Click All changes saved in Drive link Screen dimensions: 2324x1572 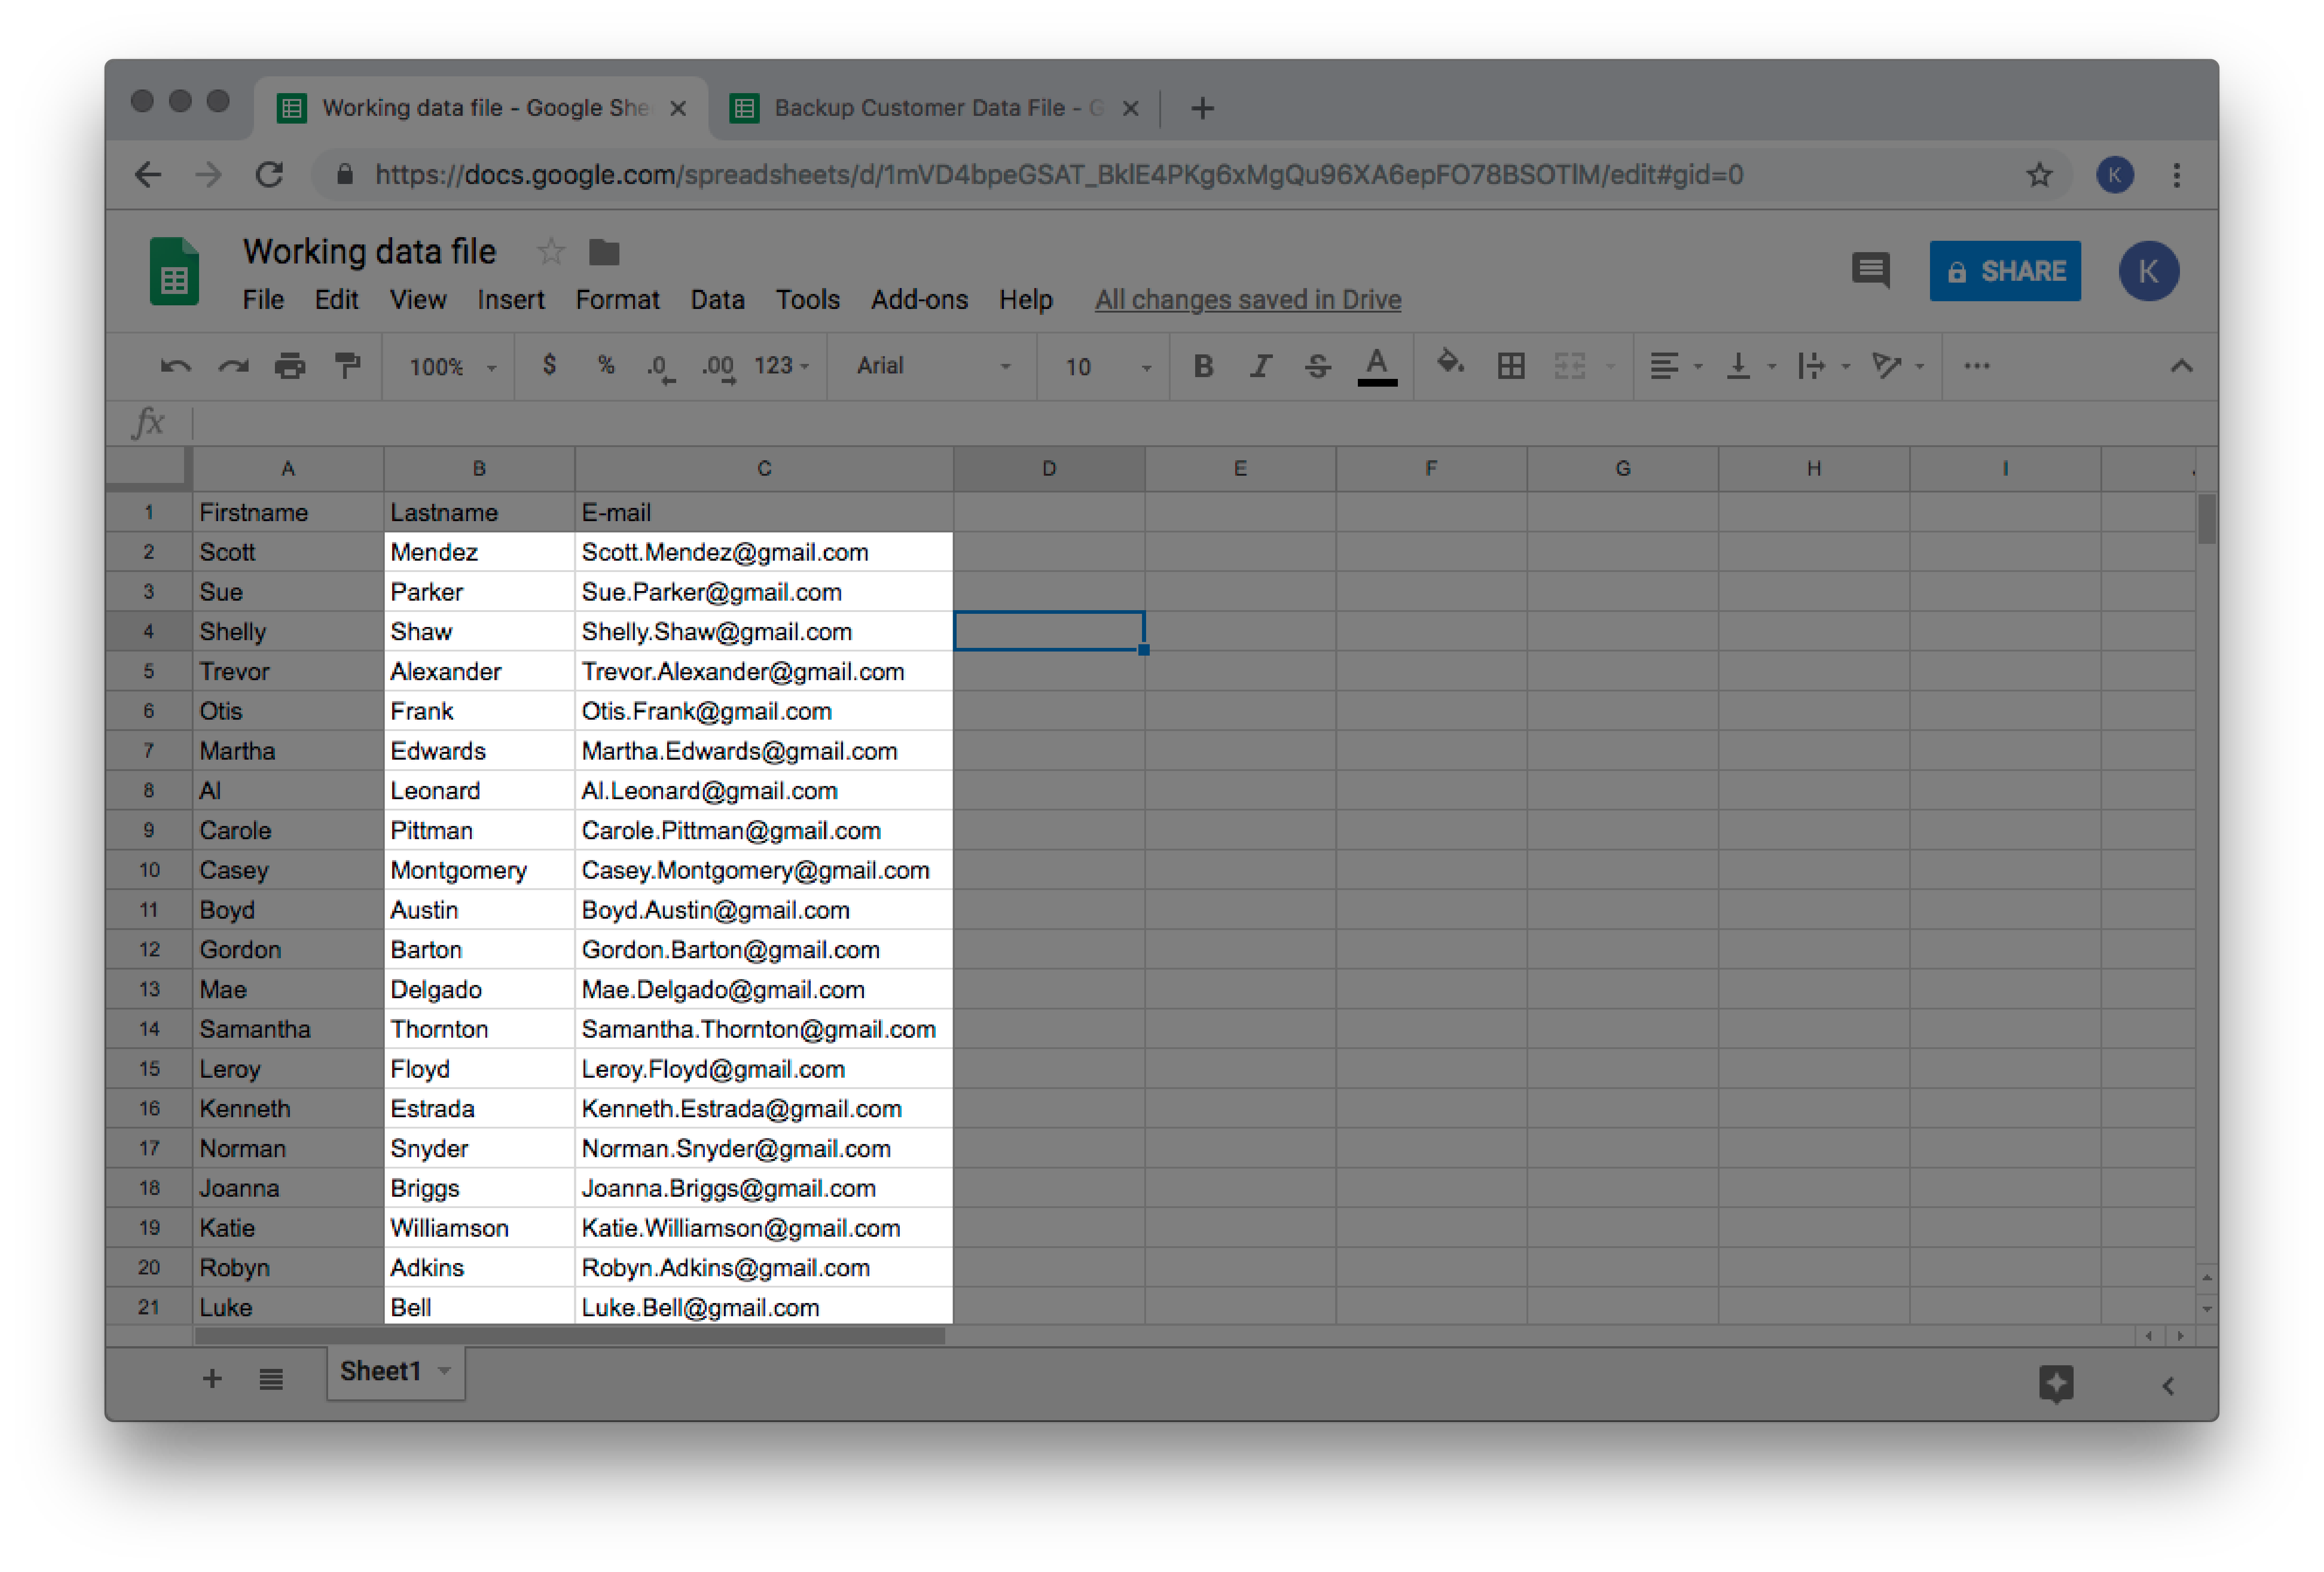coord(1247,300)
